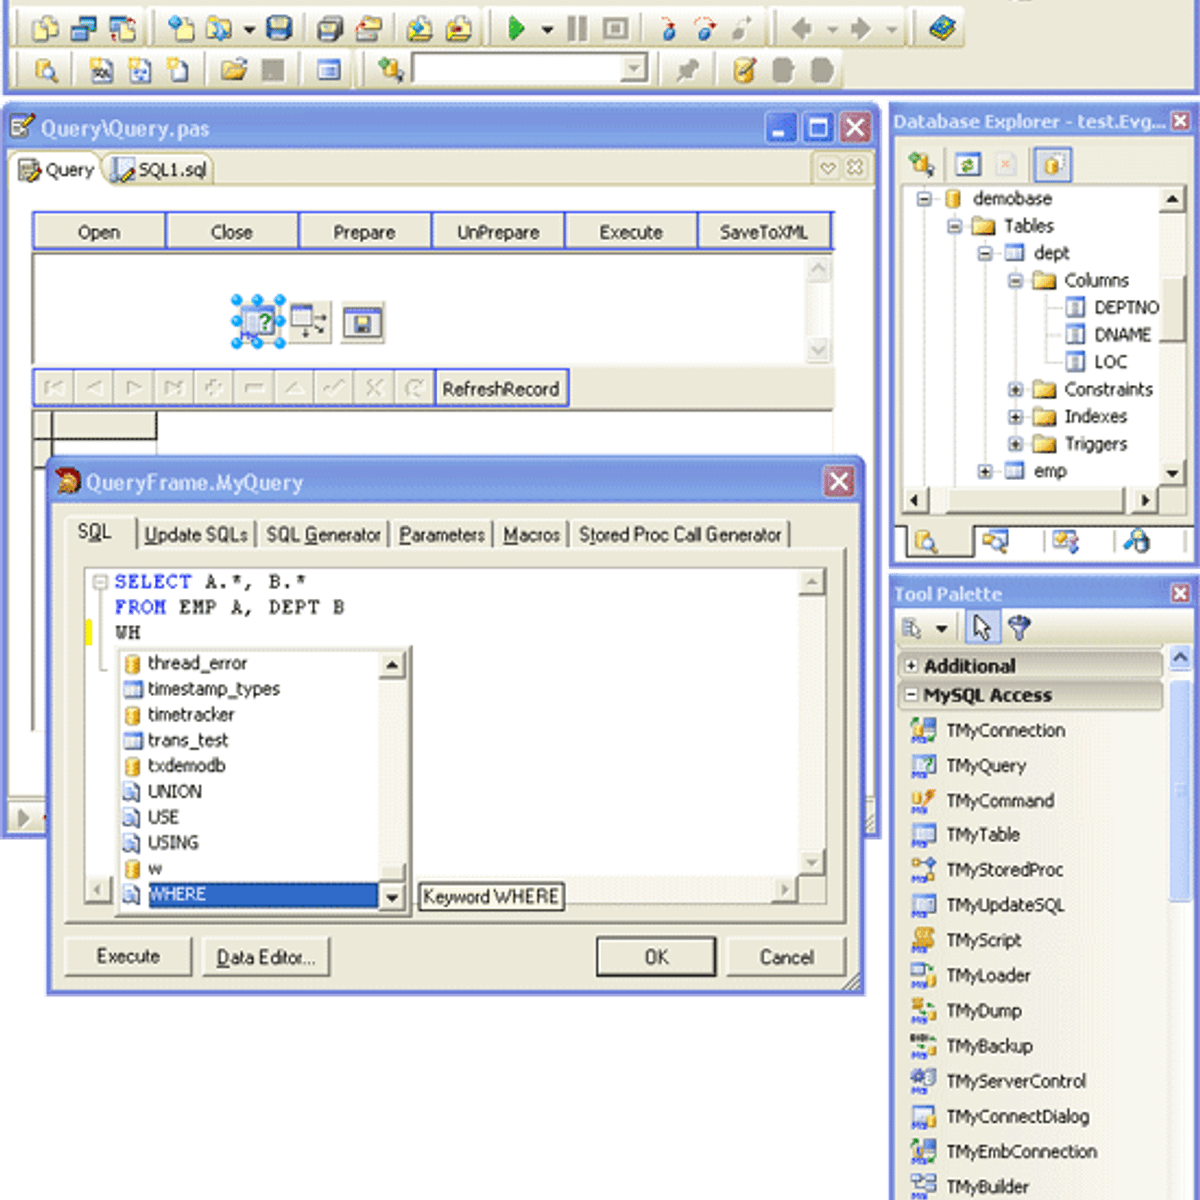Viewport: 1200px width, 1200px height.
Task: Switch to the Update SQLs tab
Action: point(196,535)
